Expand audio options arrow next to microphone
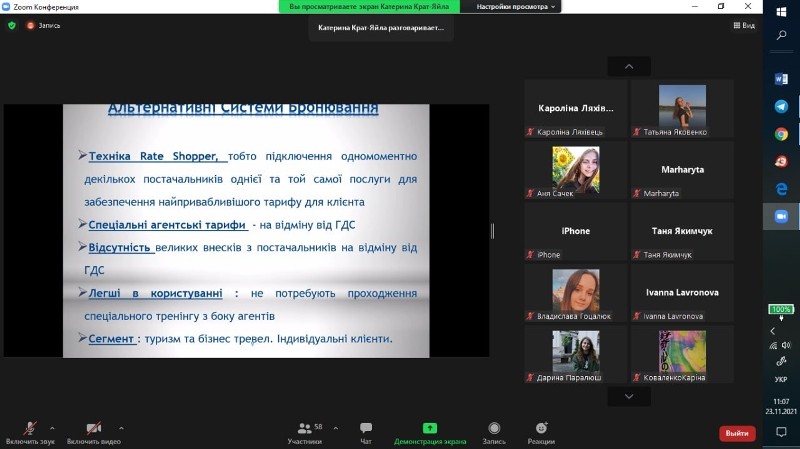Image resolution: width=800 pixels, height=449 pixels. click(x=52, y=428)
